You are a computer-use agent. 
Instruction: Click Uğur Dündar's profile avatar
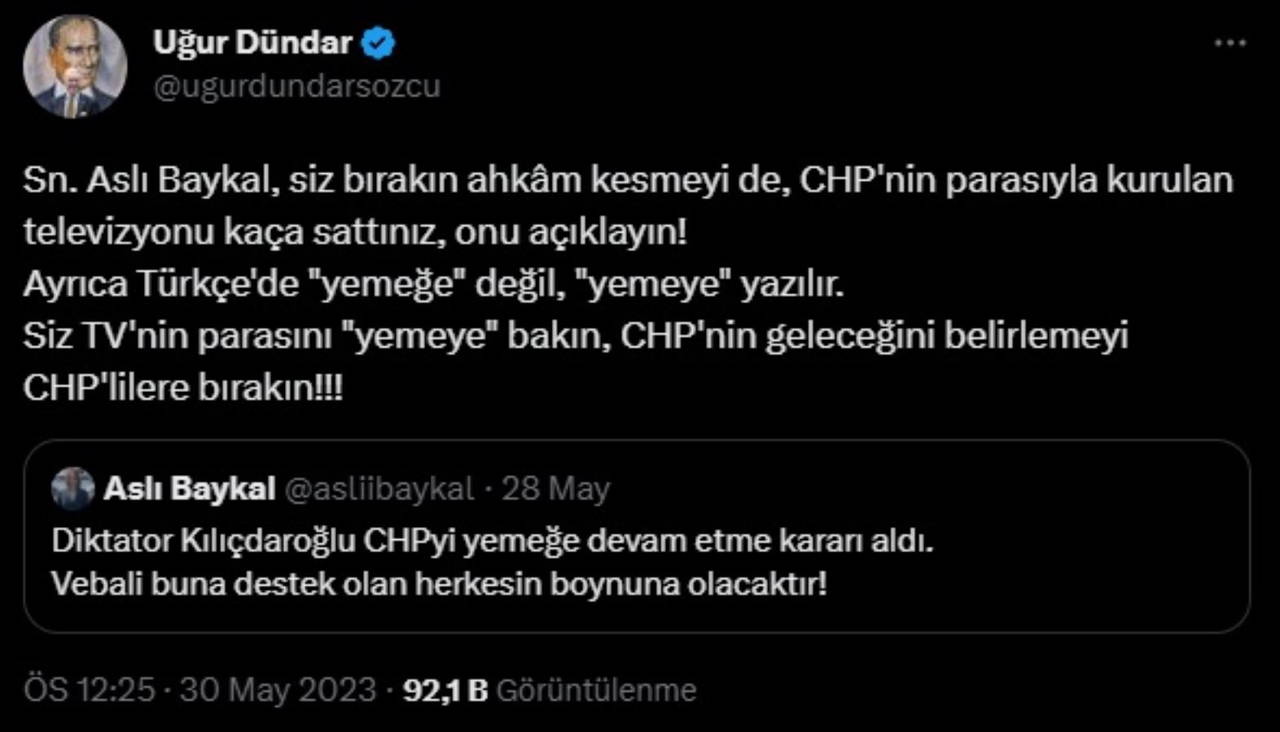[x=75, y=66]
